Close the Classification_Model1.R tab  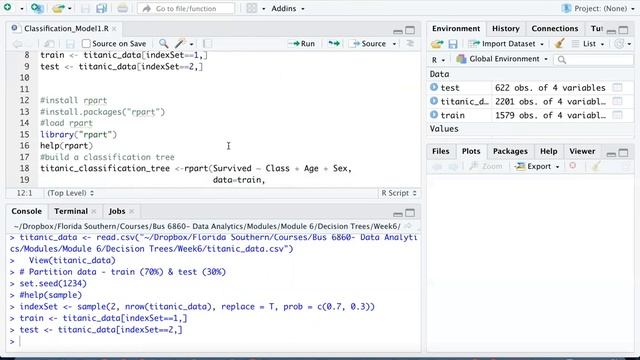click(114, 29)
